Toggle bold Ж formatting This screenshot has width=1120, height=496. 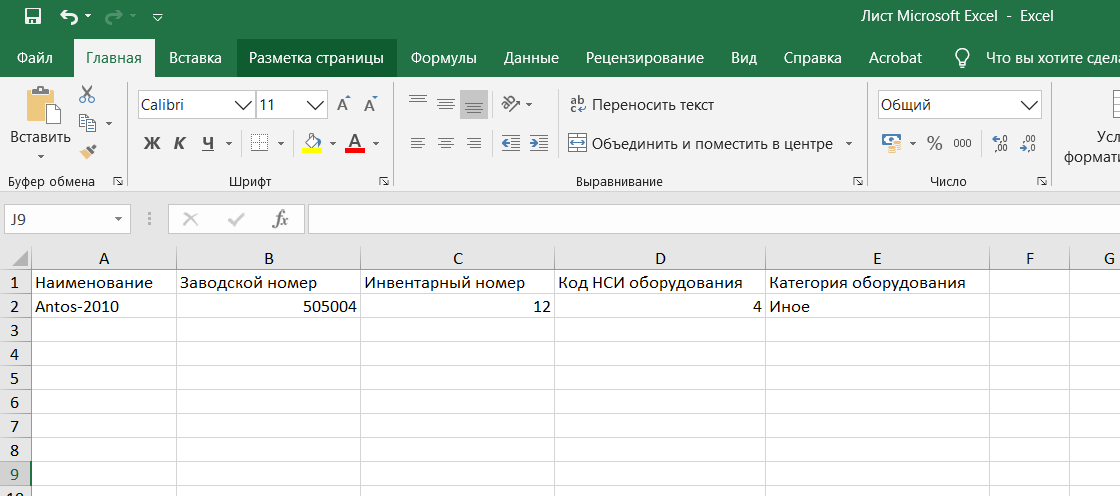point(151,144)
